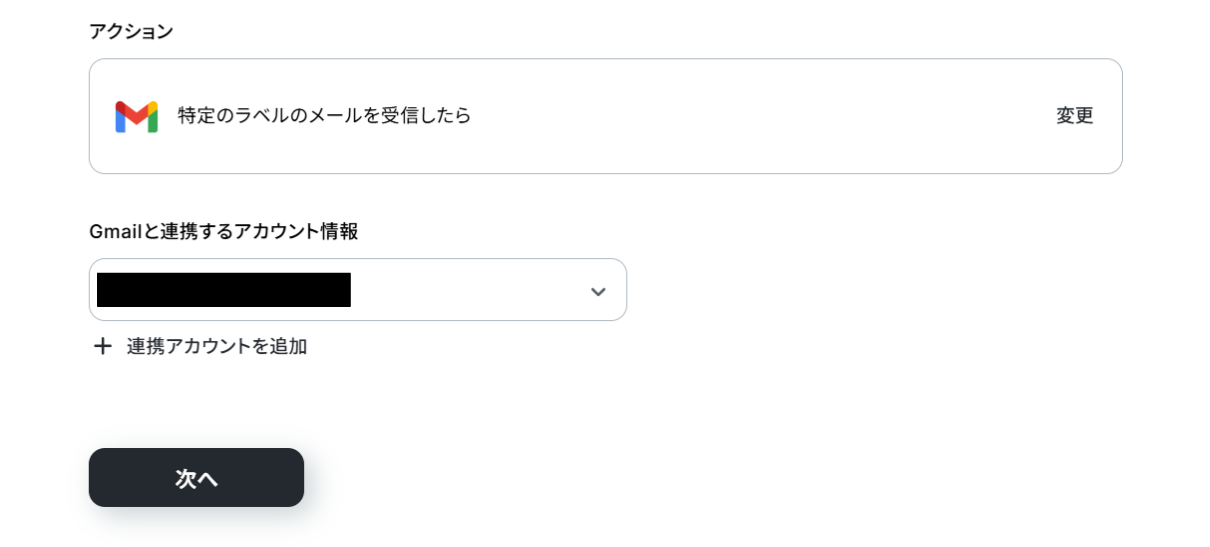
Task: Click the blacked-out selected account value
Action: tap(224, 290)
